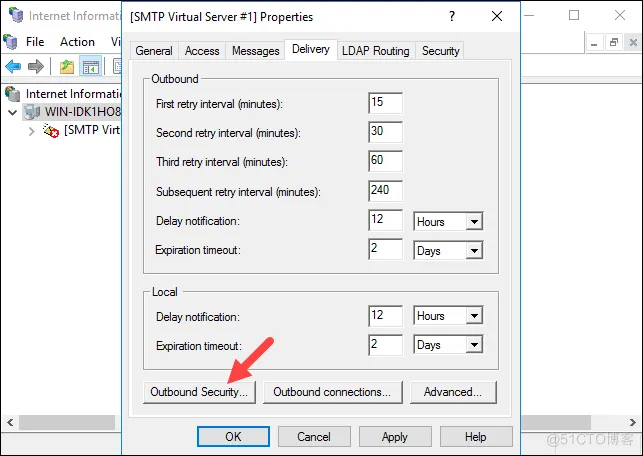Click the dialog's question mark help icon
The height and width of the screenshot is (456, 643).
click(x=452, y=16)
